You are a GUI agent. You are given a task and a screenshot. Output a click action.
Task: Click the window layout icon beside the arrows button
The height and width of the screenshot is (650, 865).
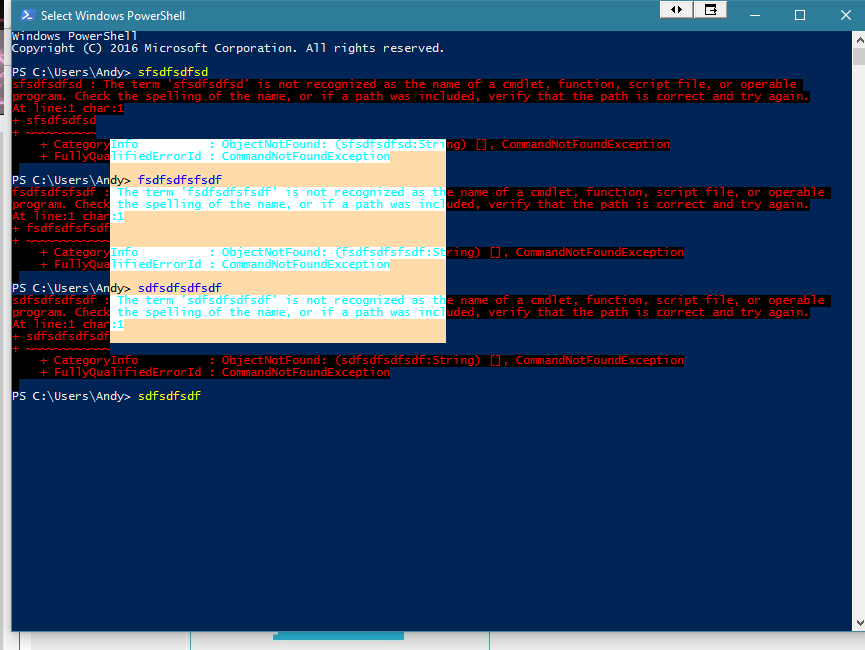coord(711,9)
